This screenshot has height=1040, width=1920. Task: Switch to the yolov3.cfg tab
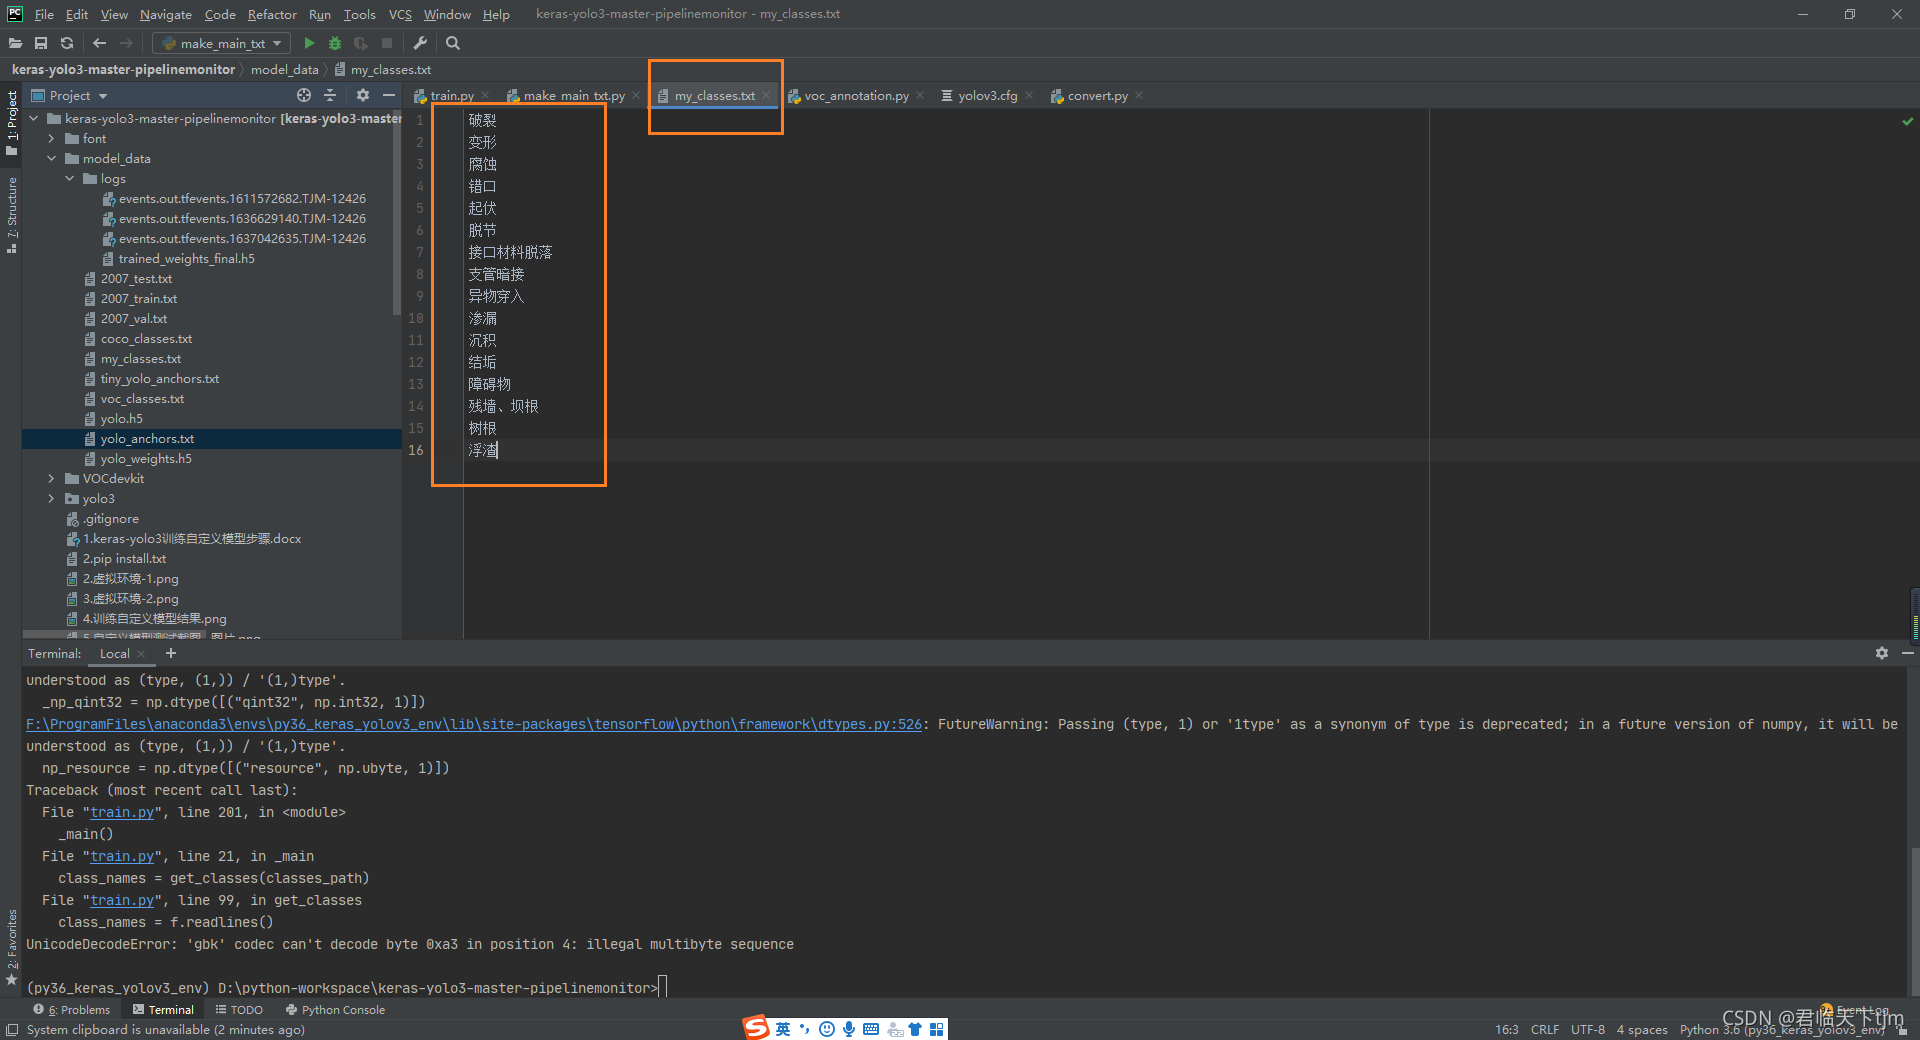(x=987, y=95)
